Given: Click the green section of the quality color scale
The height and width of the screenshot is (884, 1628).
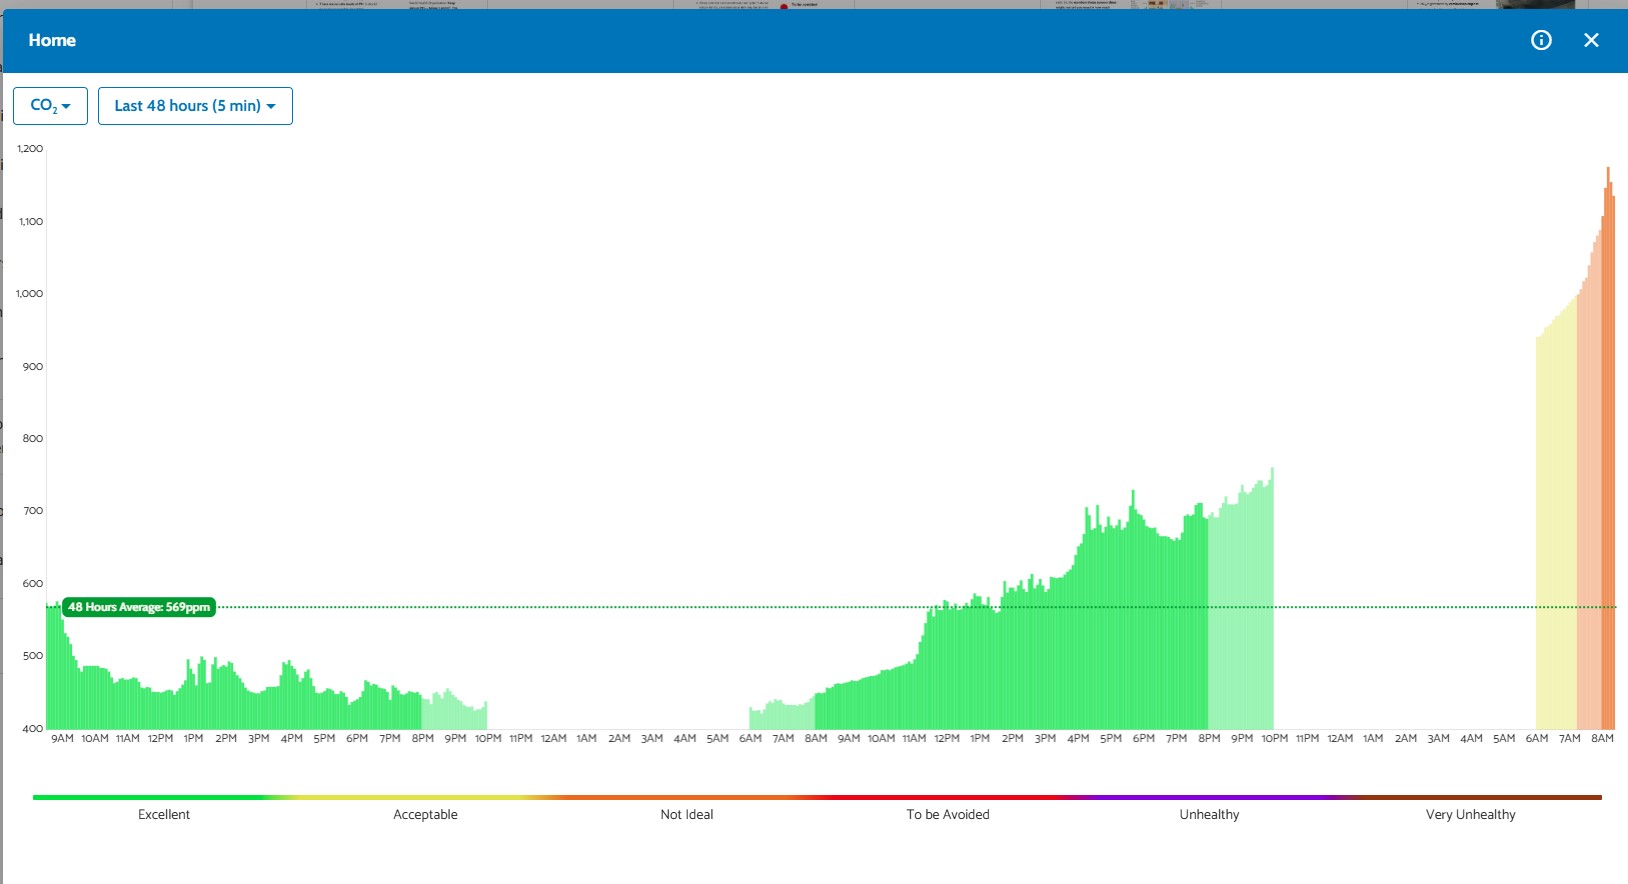Looking at the screenshot, I should coord(150,797).
